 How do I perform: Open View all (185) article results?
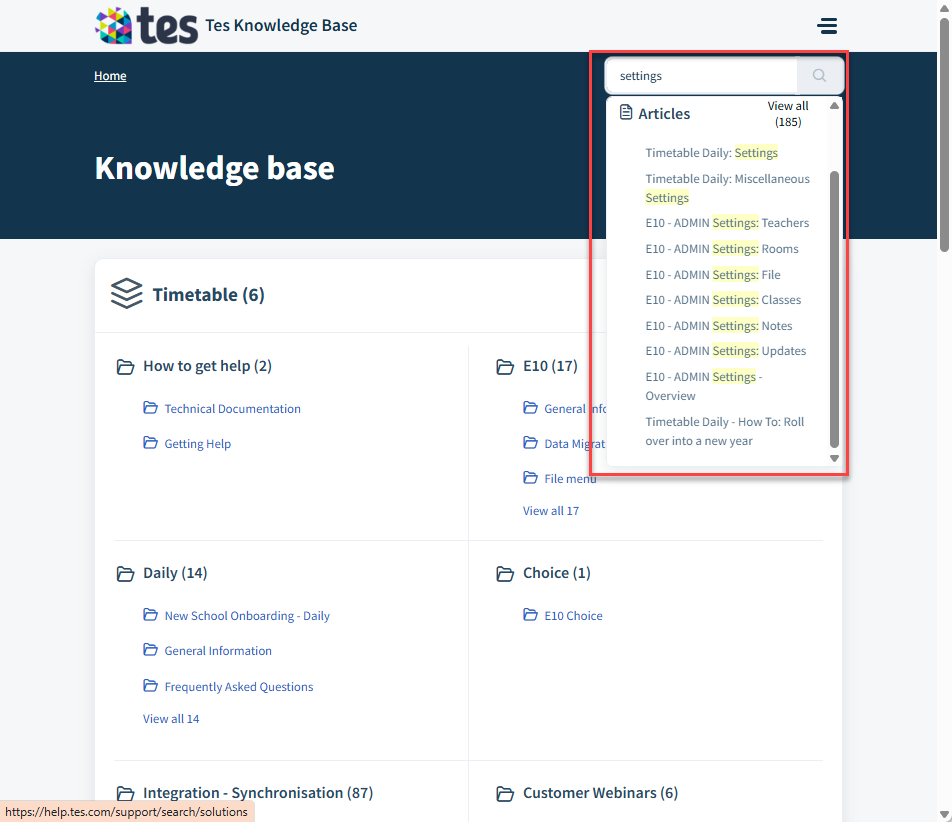(787, 114)
